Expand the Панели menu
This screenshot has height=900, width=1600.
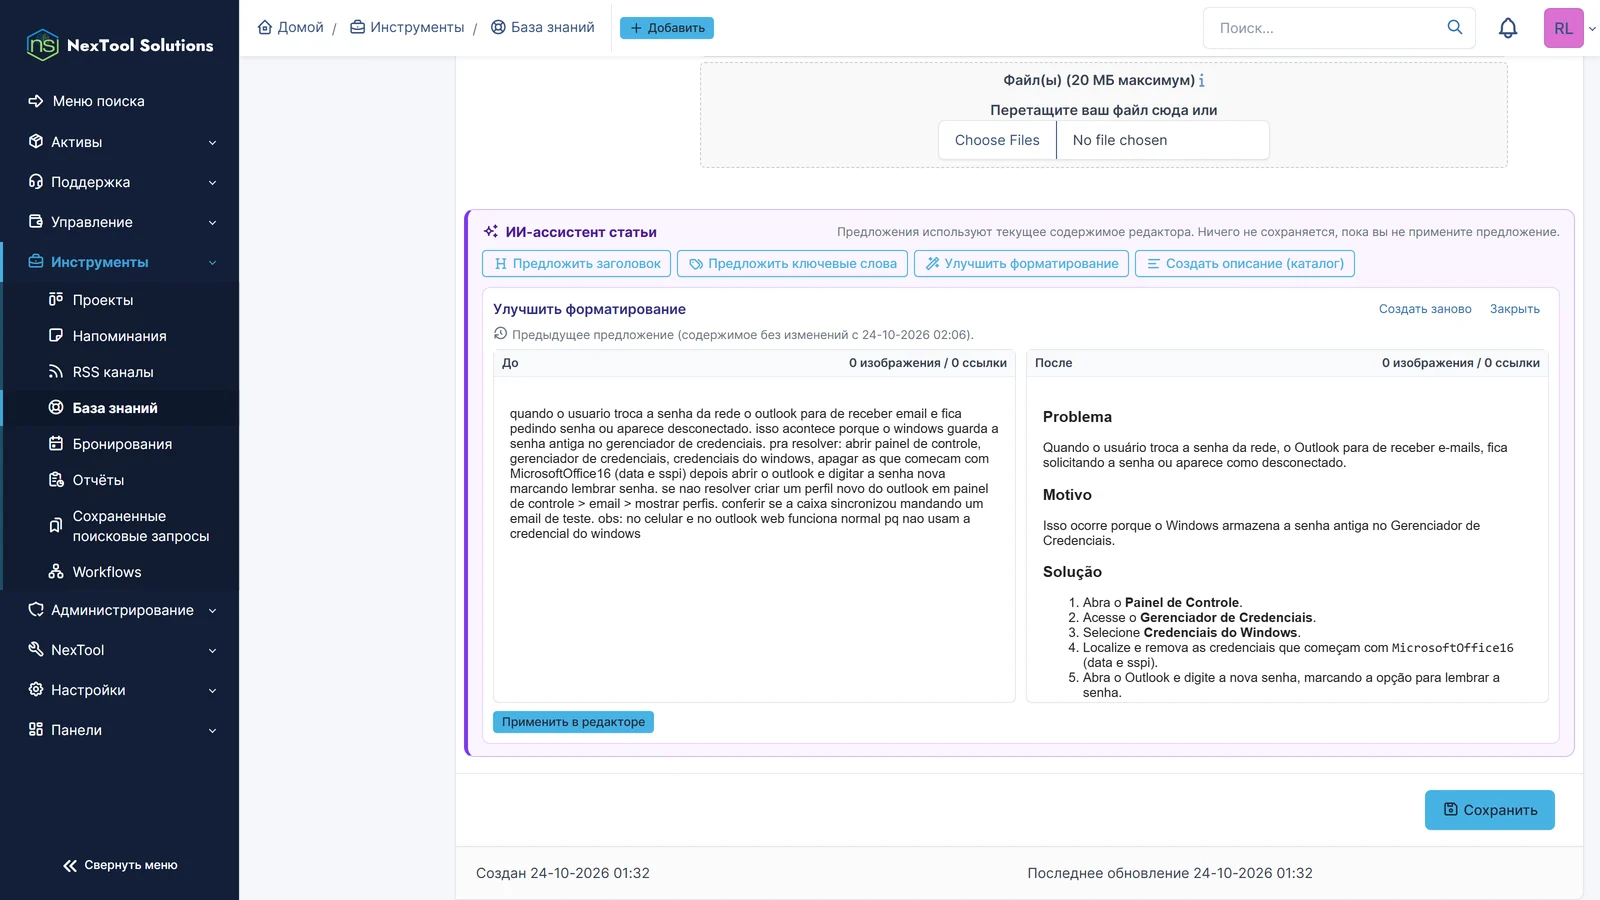tap(120, 730)
